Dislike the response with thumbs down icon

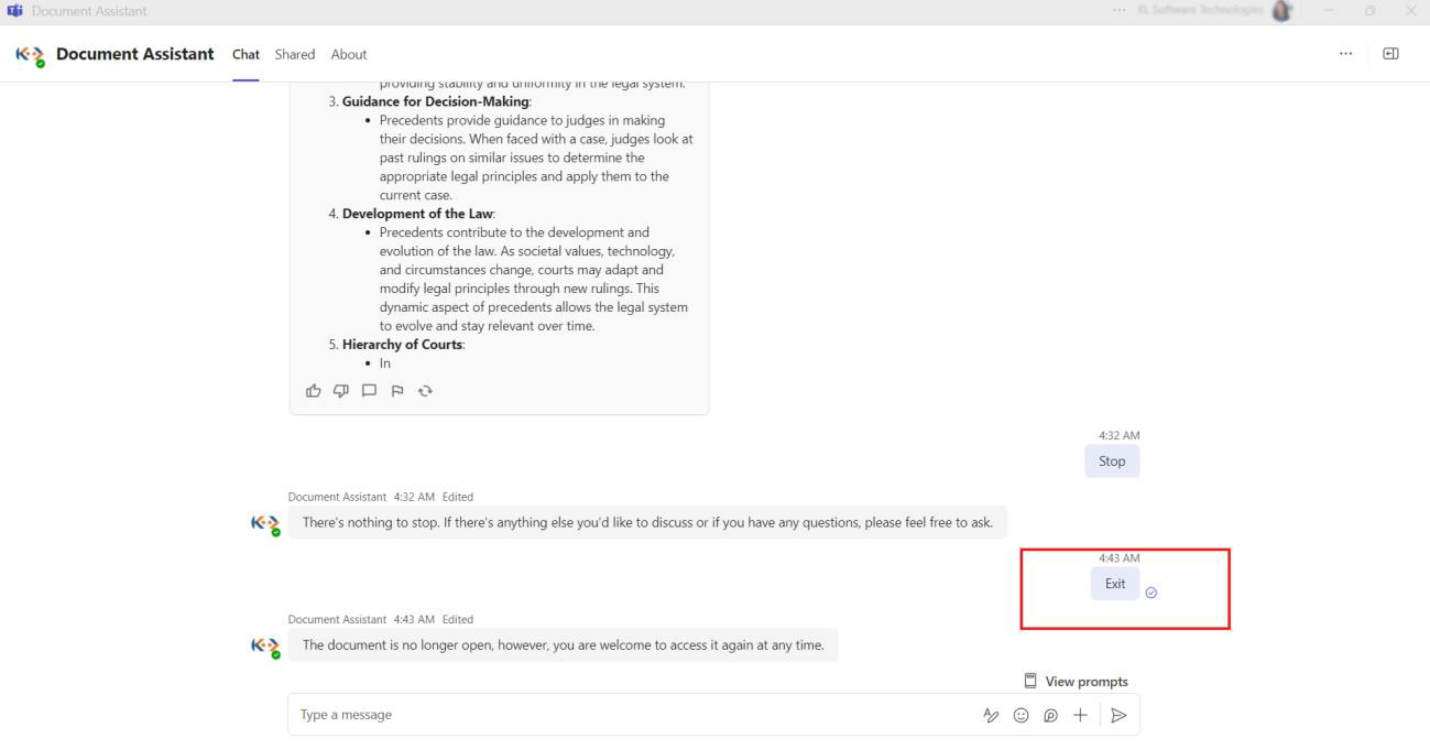341,391
